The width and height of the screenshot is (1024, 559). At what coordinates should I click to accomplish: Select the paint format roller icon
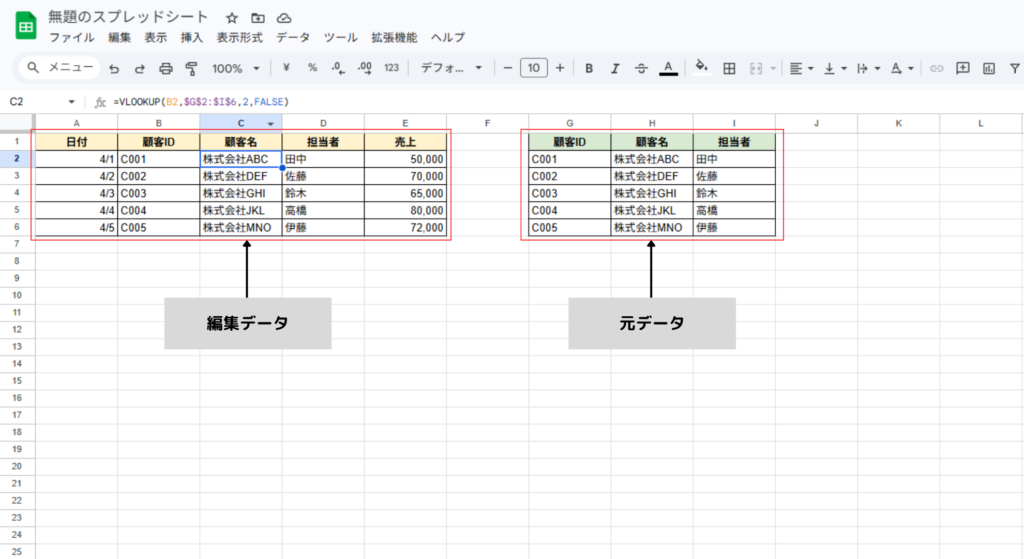[x=191, y=68]
